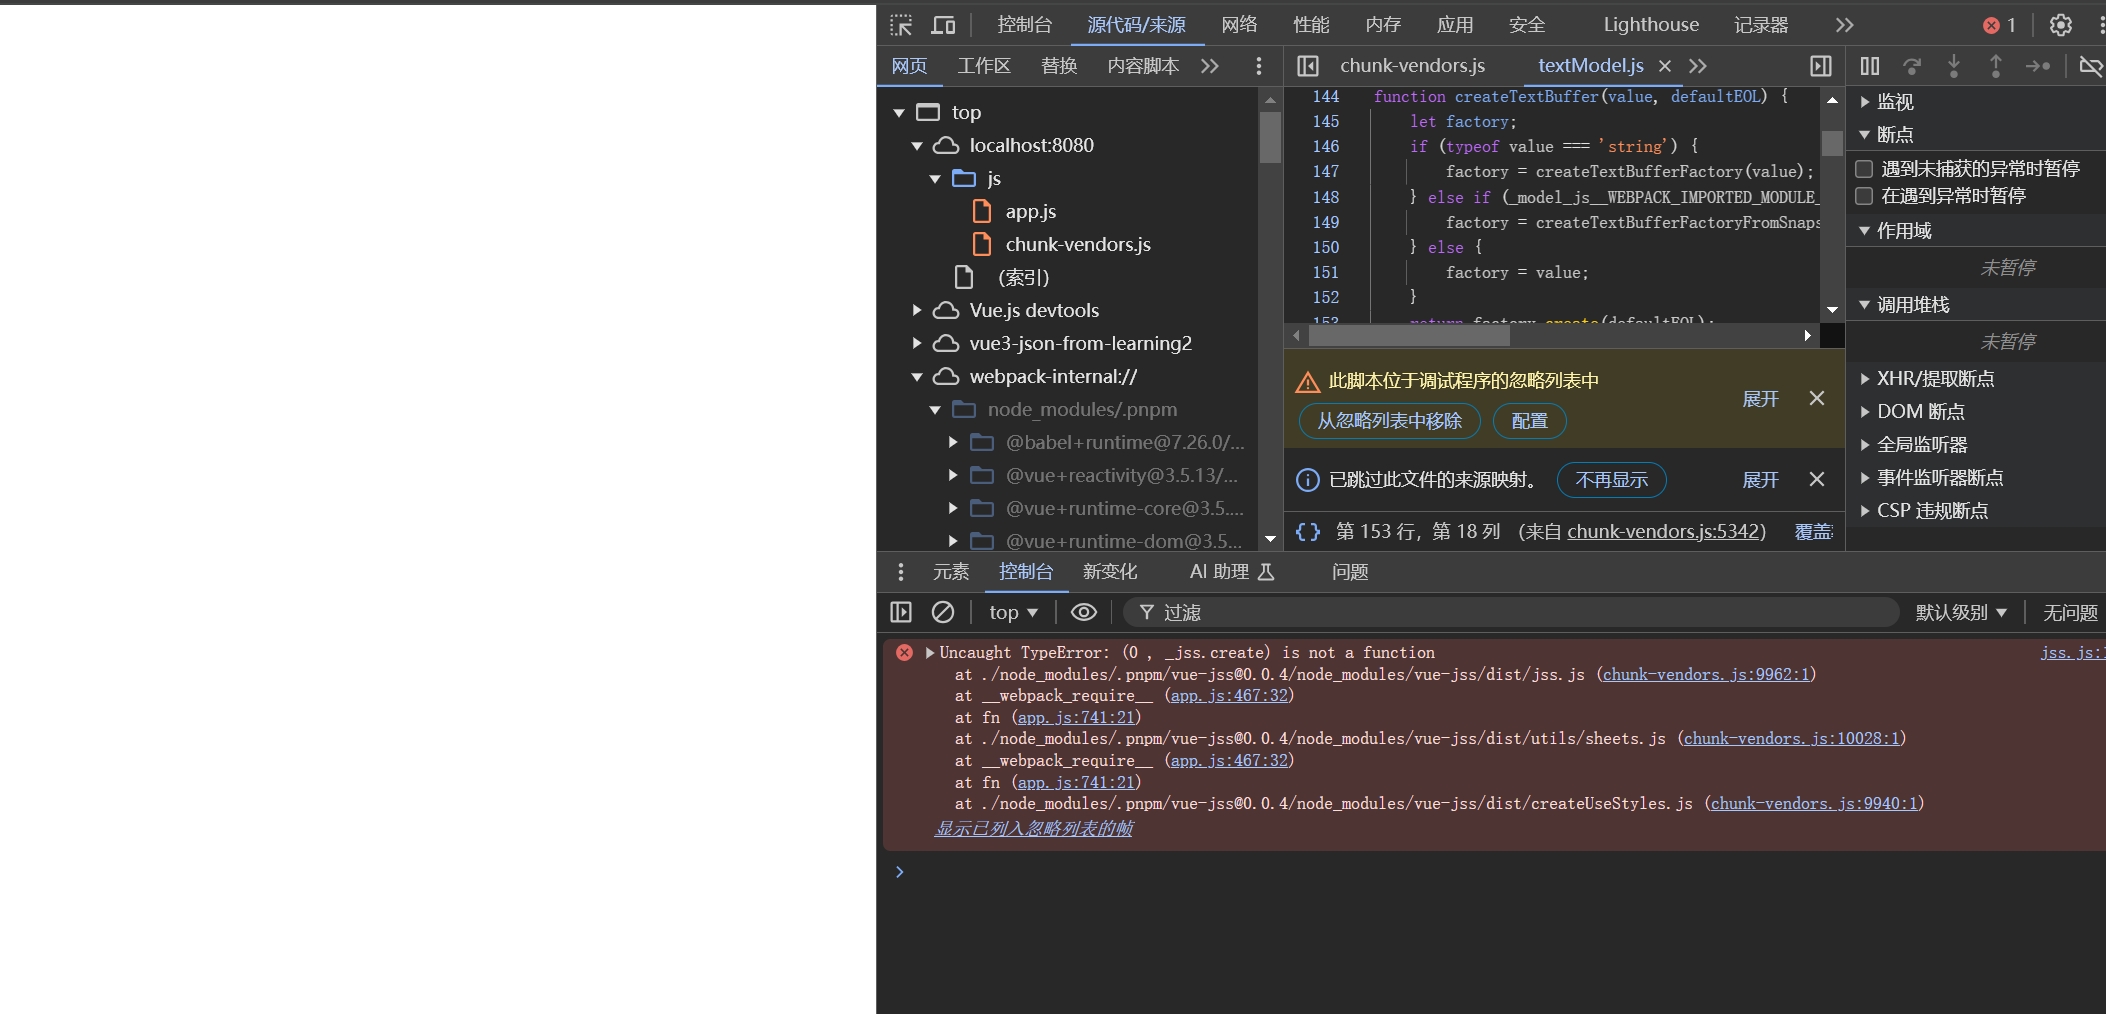Click the step icon with arrow and dot

click(2038, 66)
